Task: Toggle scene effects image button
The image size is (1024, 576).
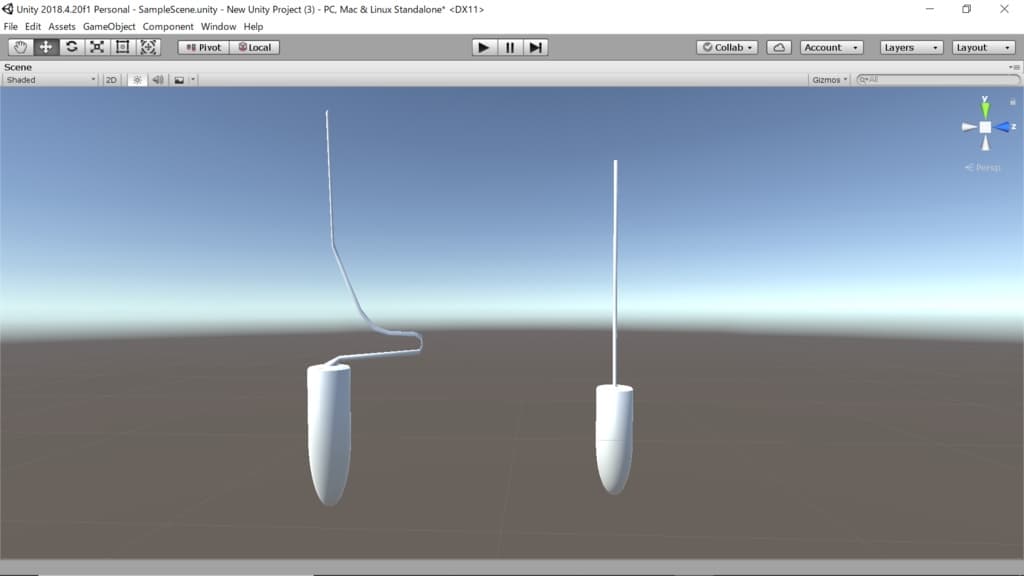Action: point(179,80)
